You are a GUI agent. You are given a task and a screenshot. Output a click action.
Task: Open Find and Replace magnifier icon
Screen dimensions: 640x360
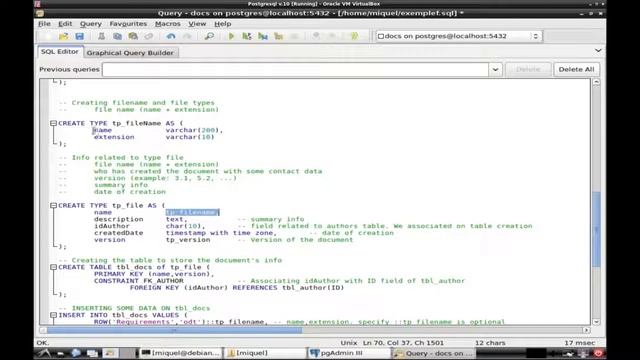click(209, 36)
